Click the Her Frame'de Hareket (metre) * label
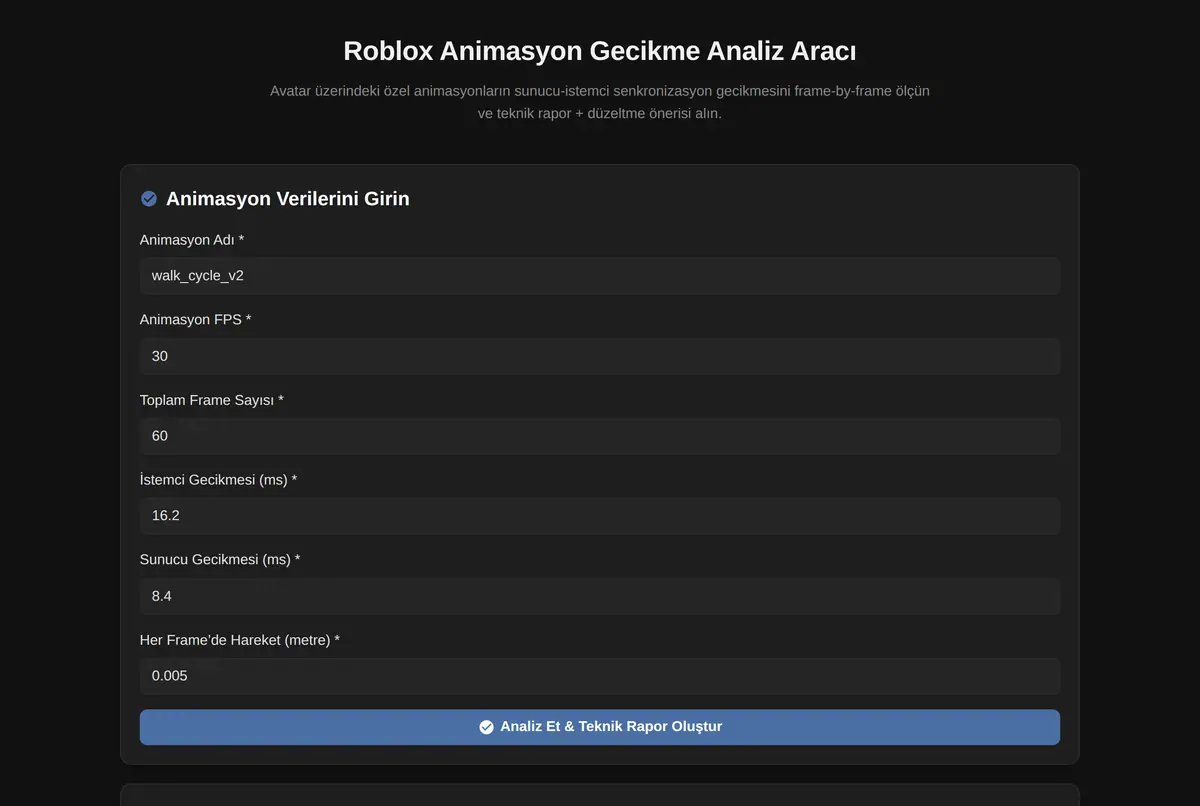The height and width of the screenshot is (806, 1200). tap(240, 640)
